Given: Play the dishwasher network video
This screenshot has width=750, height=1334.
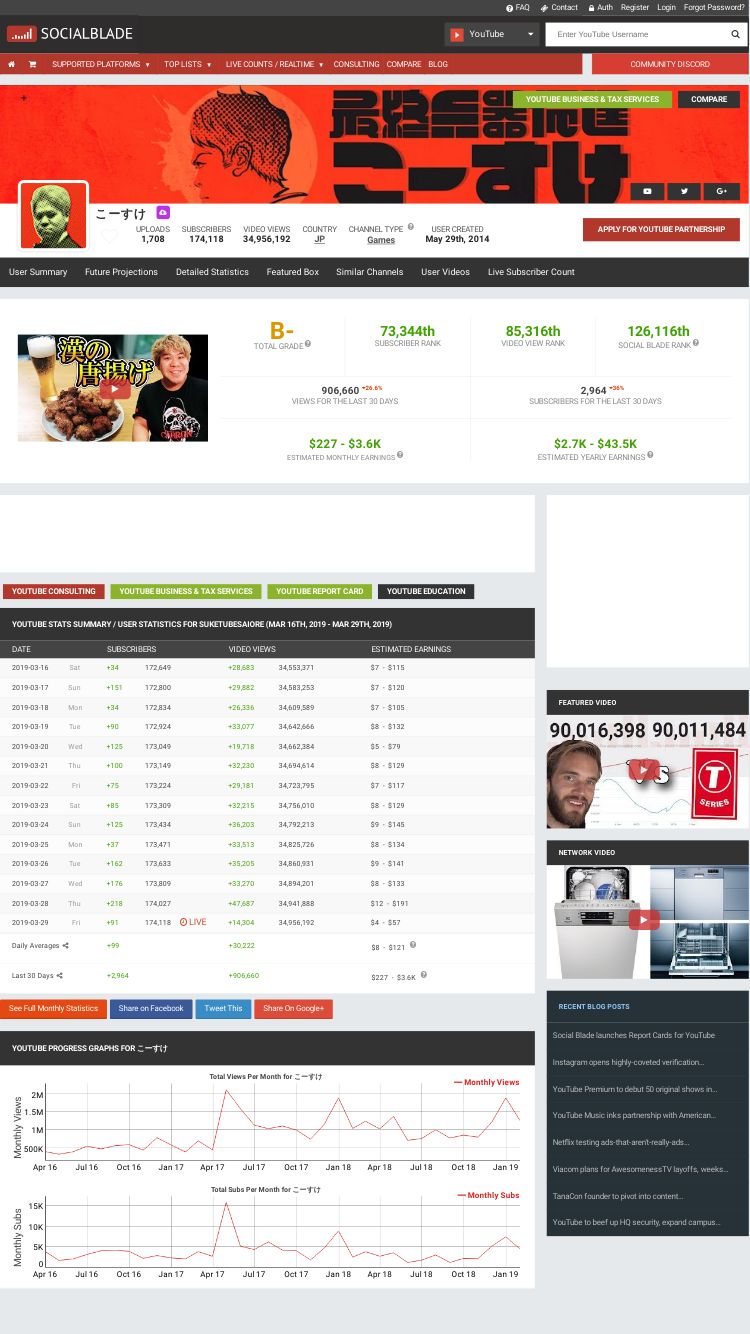Looking at the screenshot, I should click(x=644, y=920).
